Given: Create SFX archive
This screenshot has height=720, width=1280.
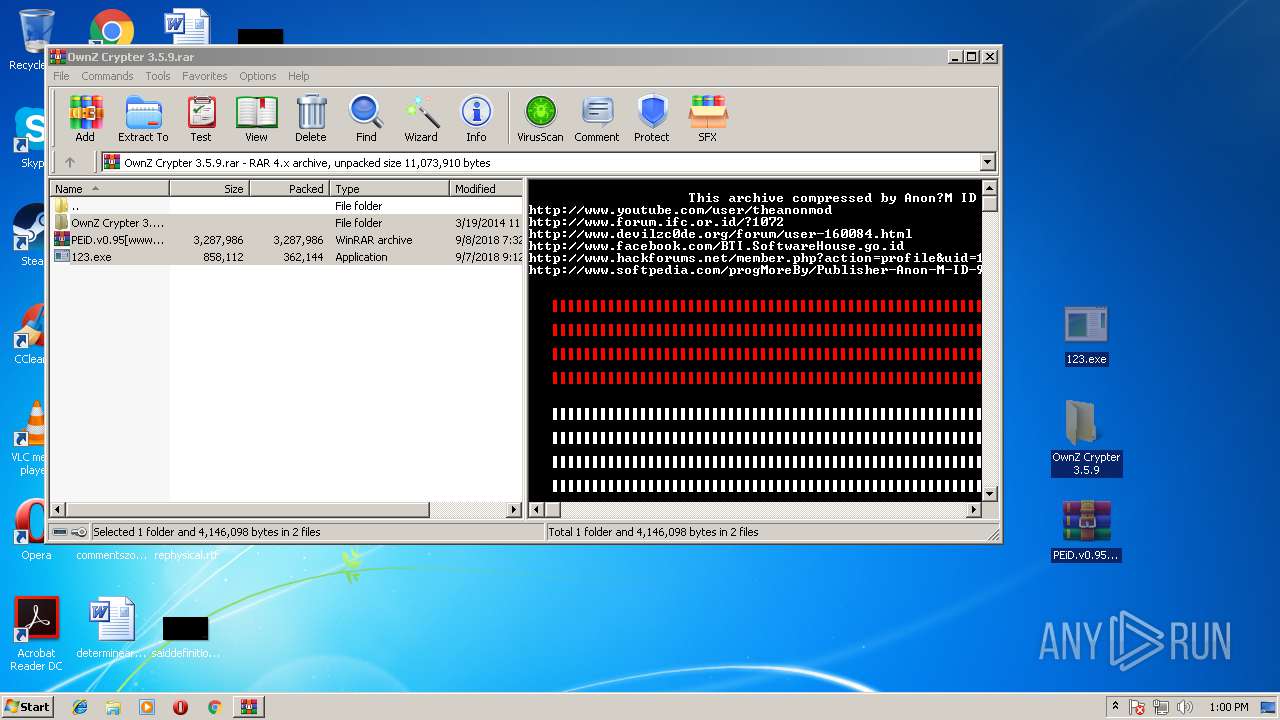Looking at the screenshot, I should (x=707, y=119).
